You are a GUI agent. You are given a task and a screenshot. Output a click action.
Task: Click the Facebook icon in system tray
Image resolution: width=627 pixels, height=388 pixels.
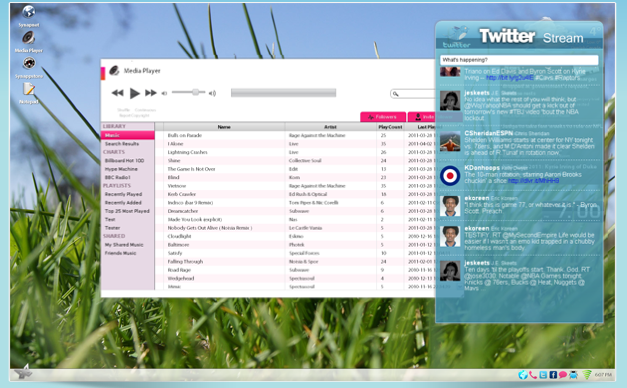pos(553,375)
